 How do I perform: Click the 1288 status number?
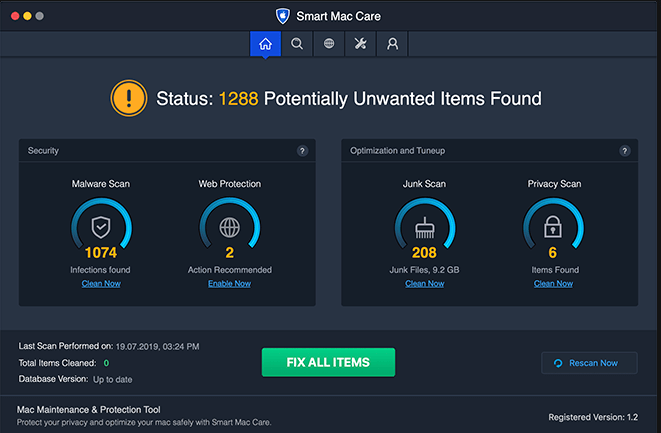pyautogui.click(x=239, y=99)
